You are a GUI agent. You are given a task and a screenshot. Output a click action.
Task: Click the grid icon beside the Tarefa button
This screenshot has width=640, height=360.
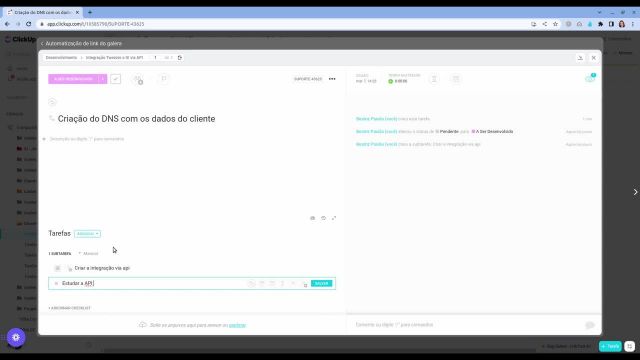tap(629, 346)
